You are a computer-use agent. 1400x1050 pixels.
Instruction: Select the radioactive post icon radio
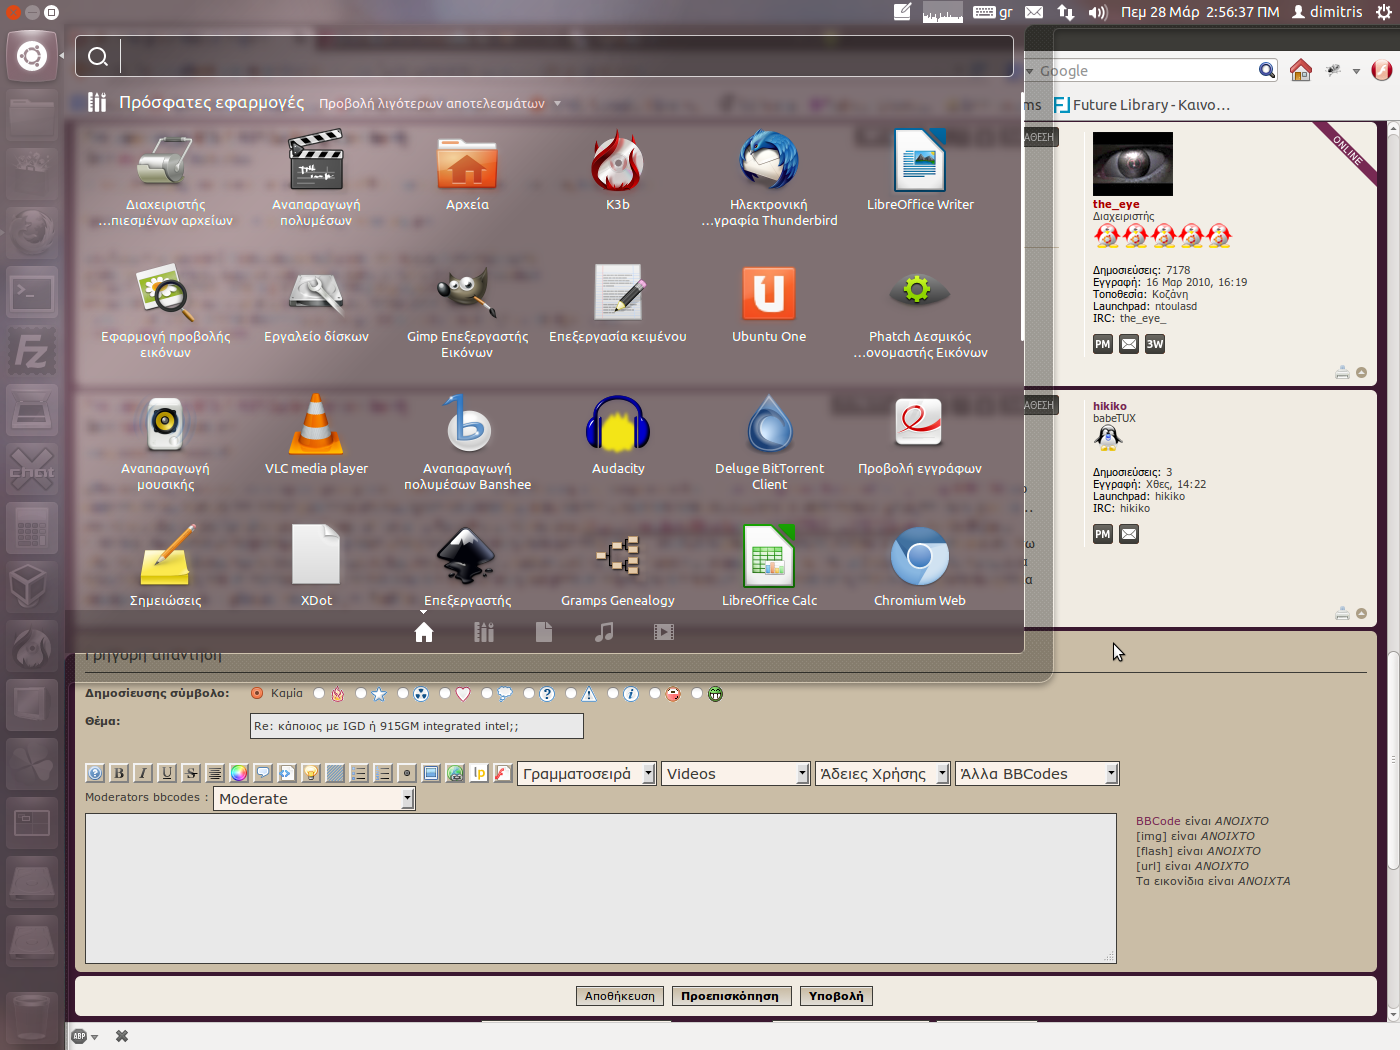tap(403, 693)
